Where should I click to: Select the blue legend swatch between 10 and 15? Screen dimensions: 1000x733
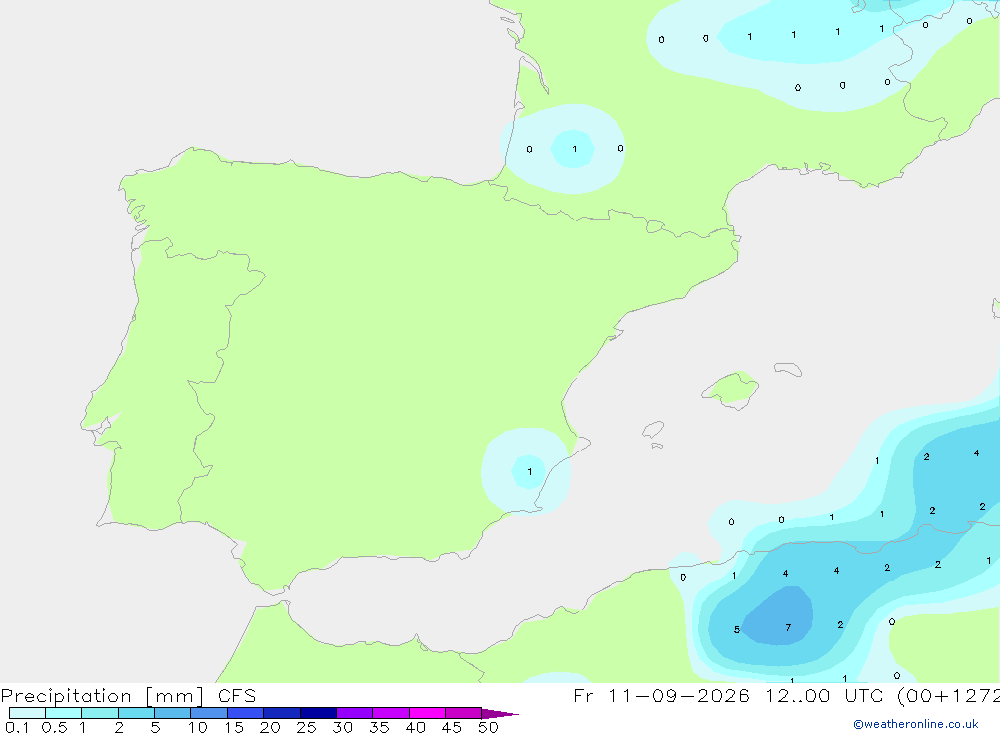coord(209,713)
